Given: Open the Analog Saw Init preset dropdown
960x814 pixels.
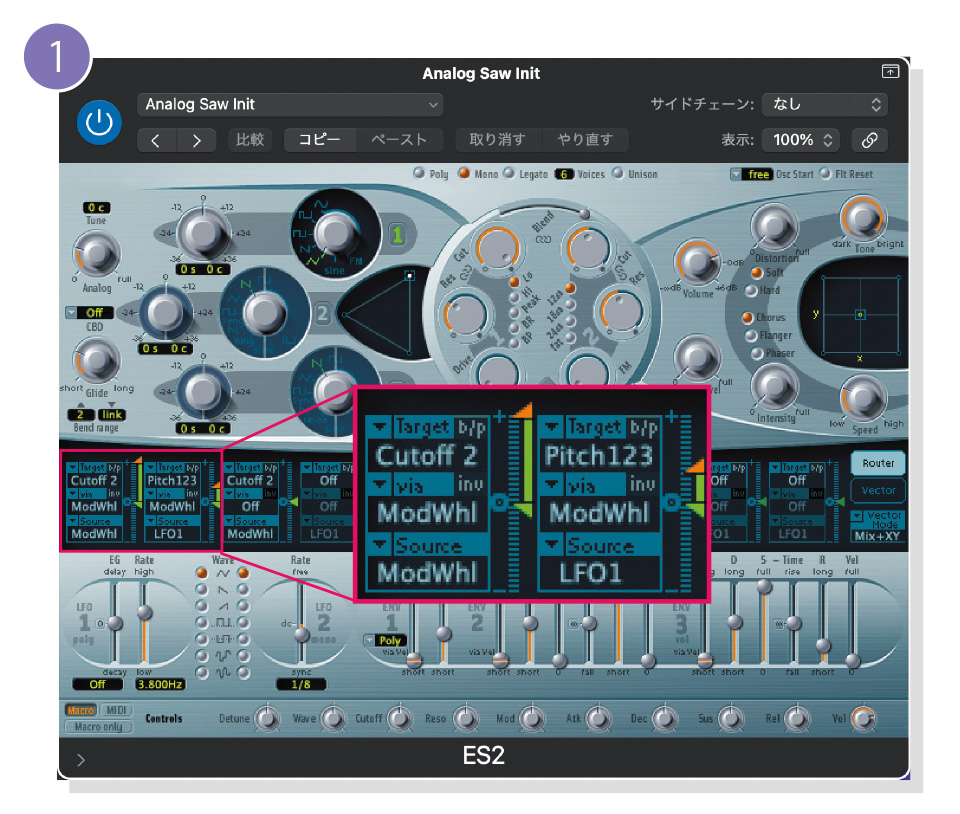Looking at the screenshot, I should (x=290, y=105).
